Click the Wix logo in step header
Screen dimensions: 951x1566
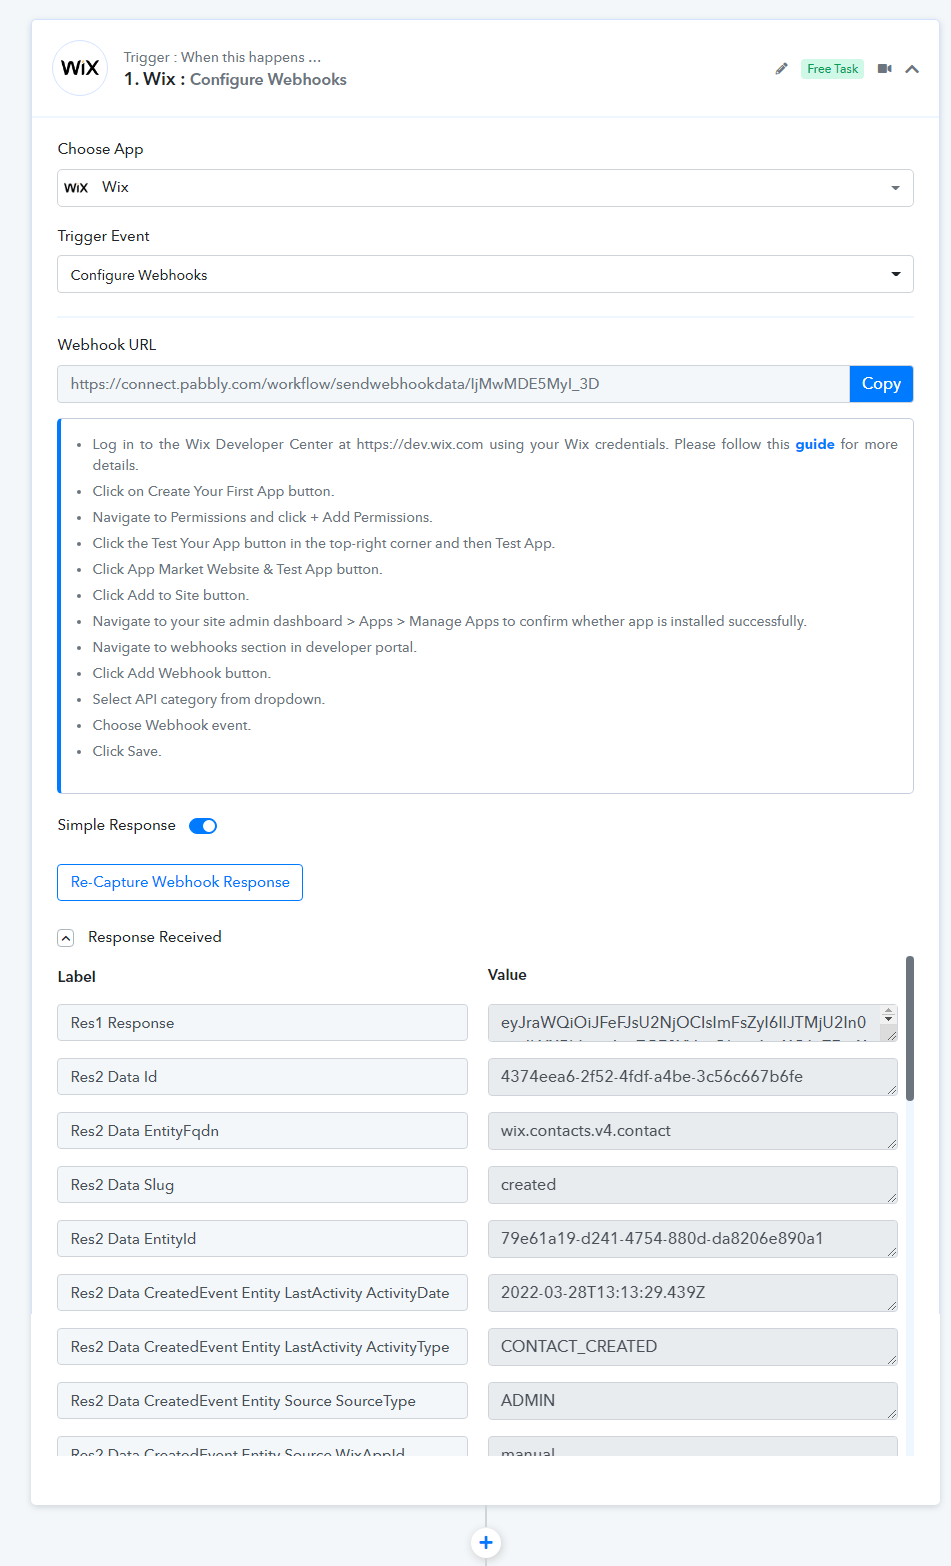click(80, 68)
